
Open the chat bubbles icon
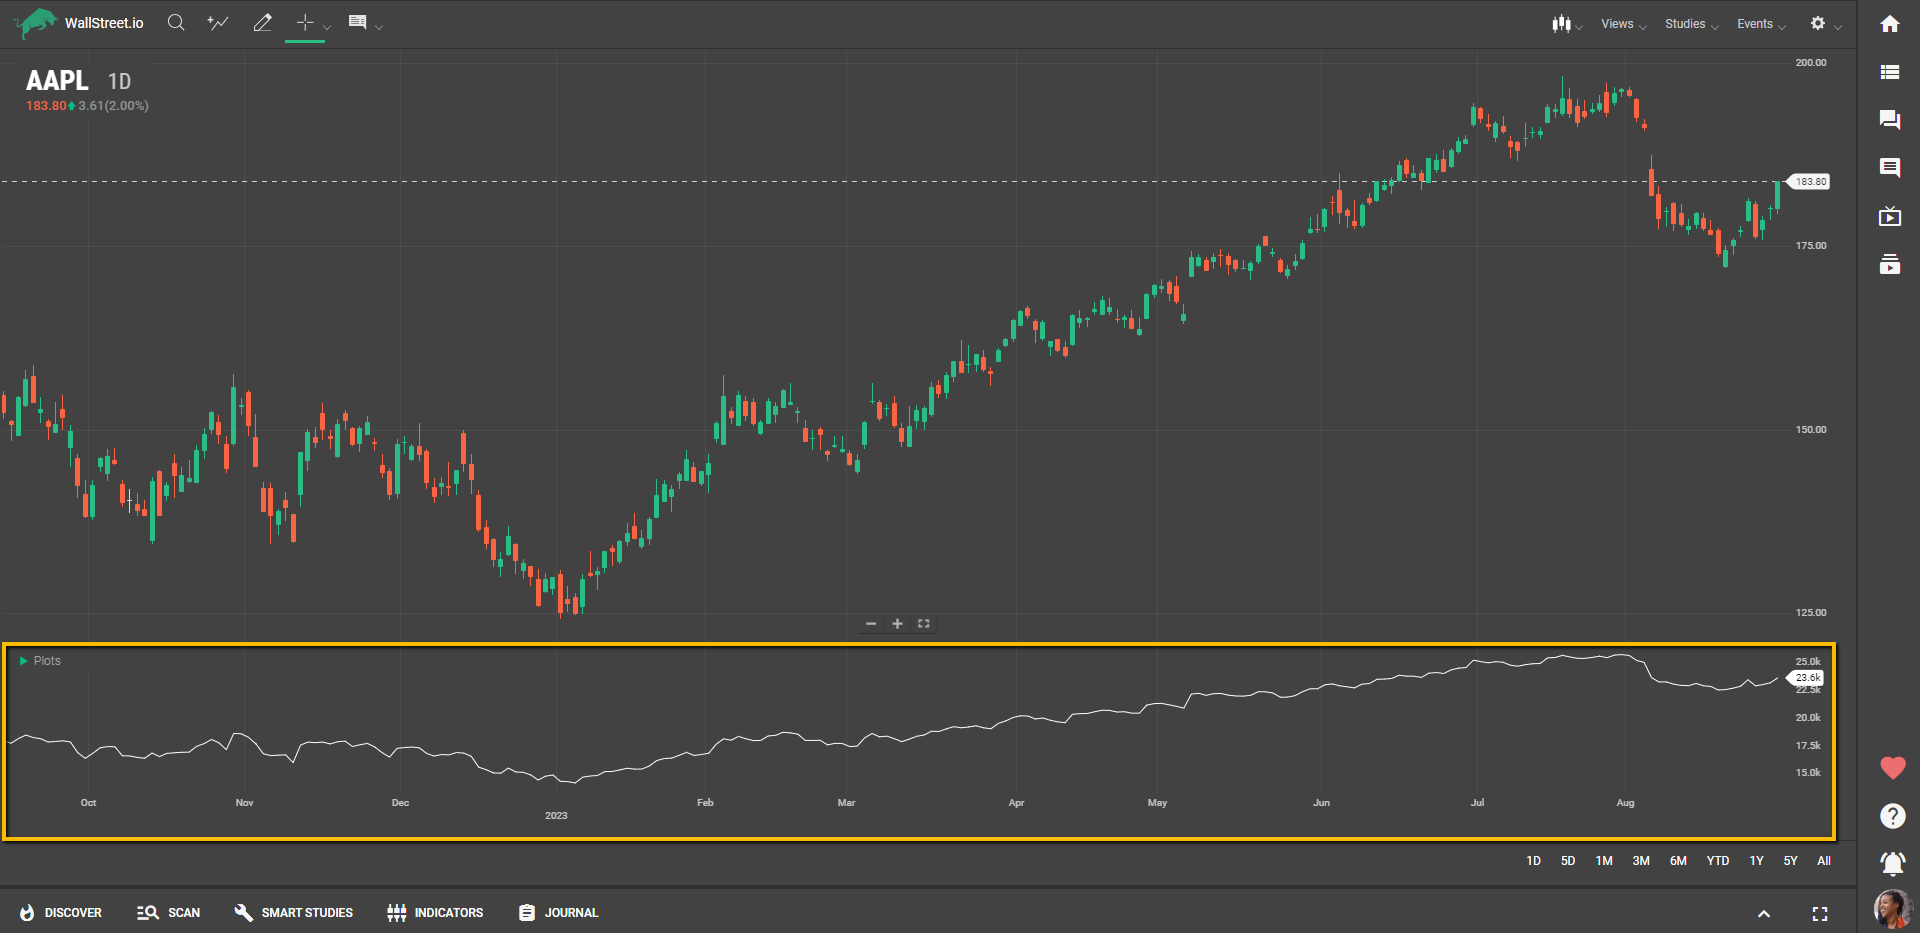point(1889,120)
